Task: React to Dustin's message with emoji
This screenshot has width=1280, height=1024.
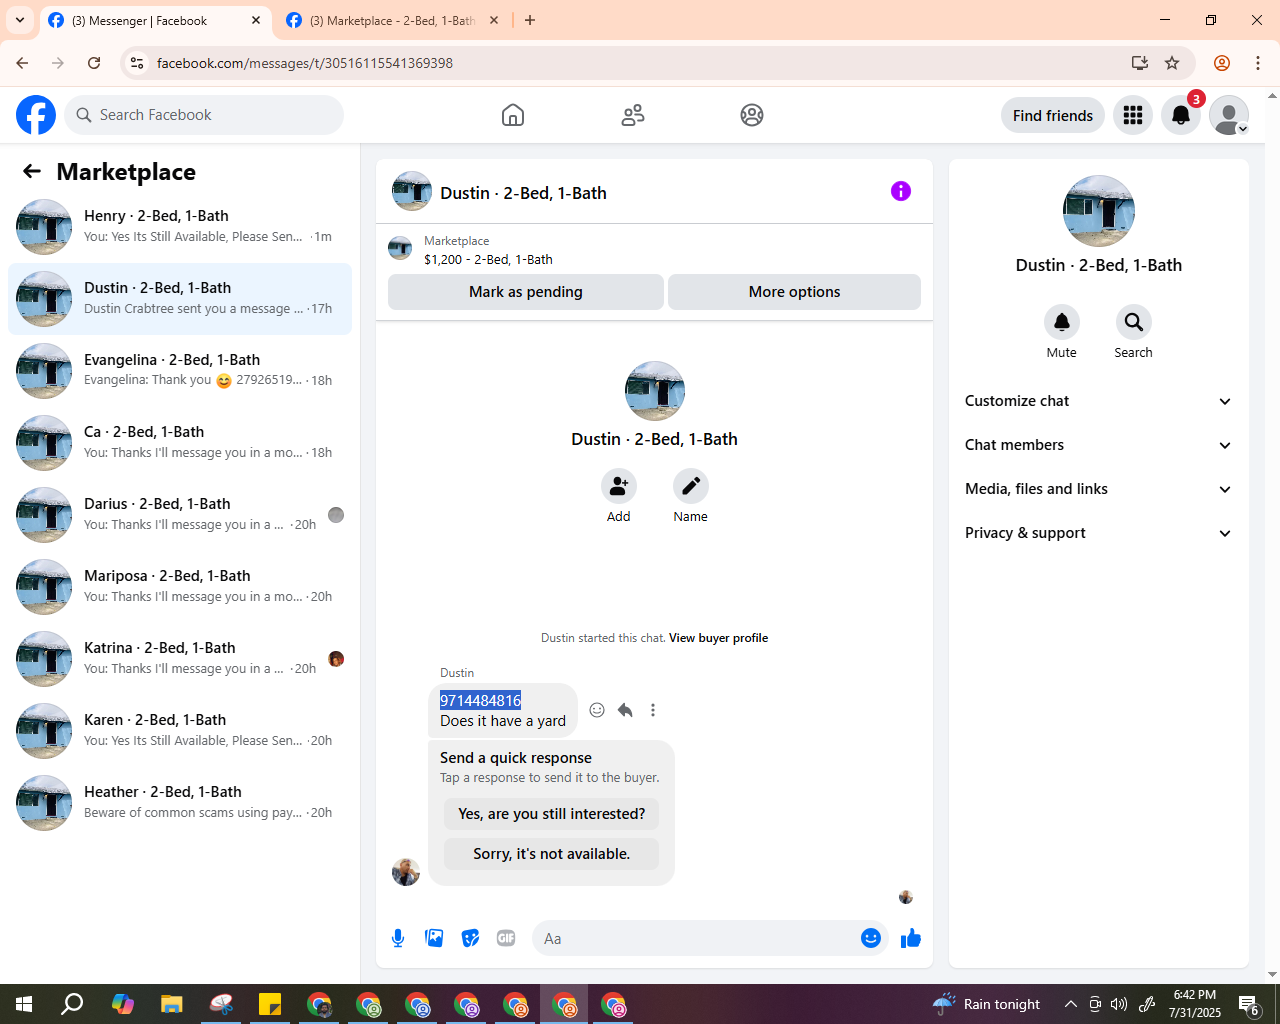Action: point(597,710)
